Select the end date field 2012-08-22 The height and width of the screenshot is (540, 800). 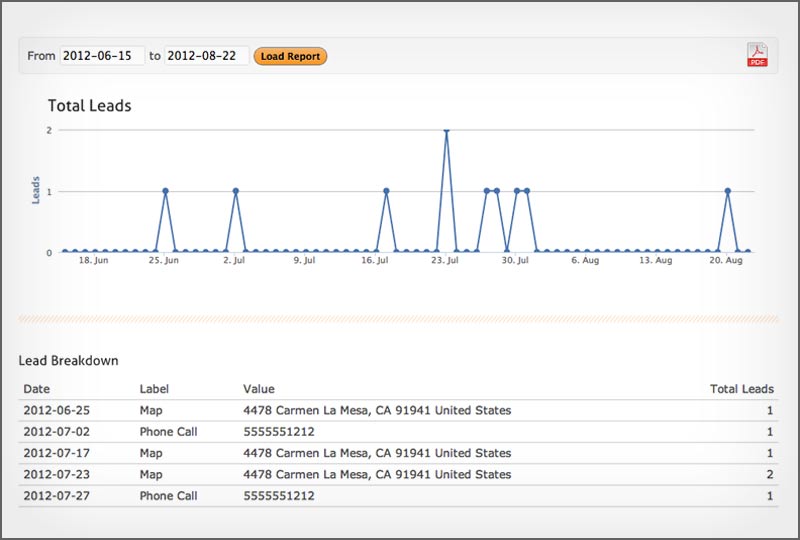pos(206,56)
